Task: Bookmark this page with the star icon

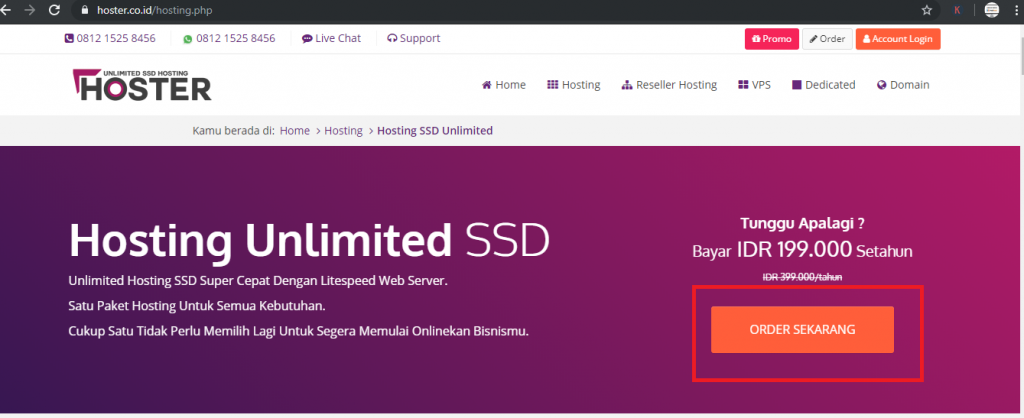Action: 927,10
